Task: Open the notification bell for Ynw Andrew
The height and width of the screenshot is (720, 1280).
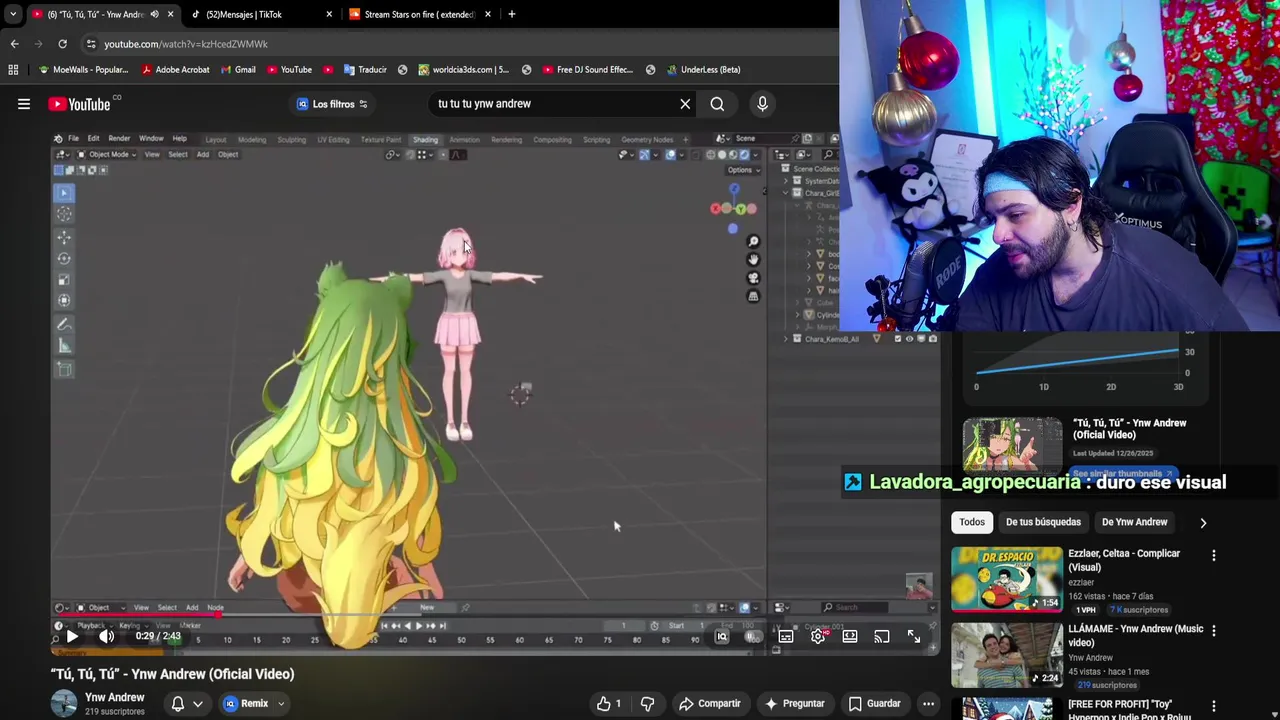Action: click(x=178, y=703)
